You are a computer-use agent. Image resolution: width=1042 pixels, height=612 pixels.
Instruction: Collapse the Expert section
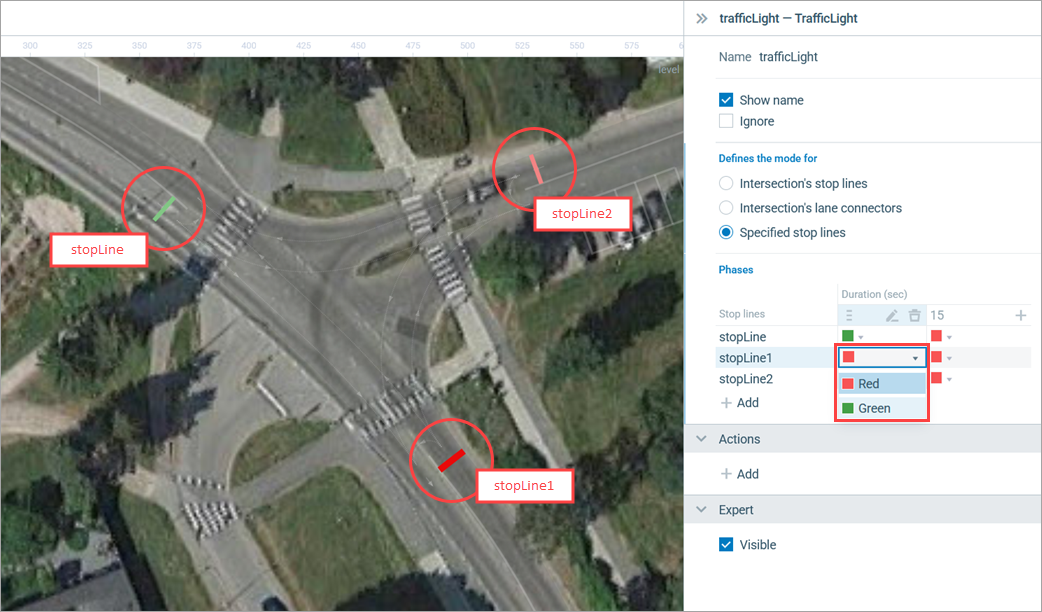click(x=700, y=510)
